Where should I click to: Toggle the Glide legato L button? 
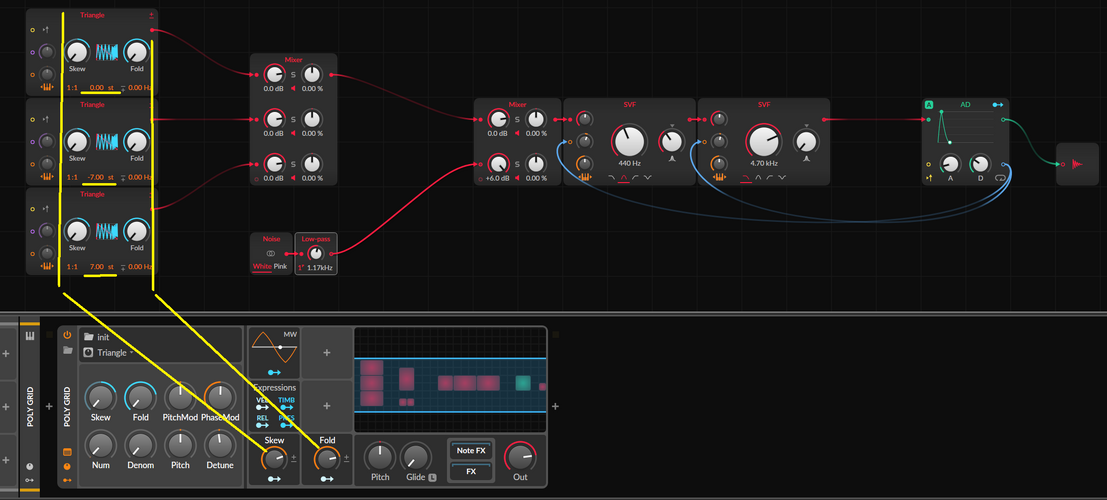(x=432, y=478)
